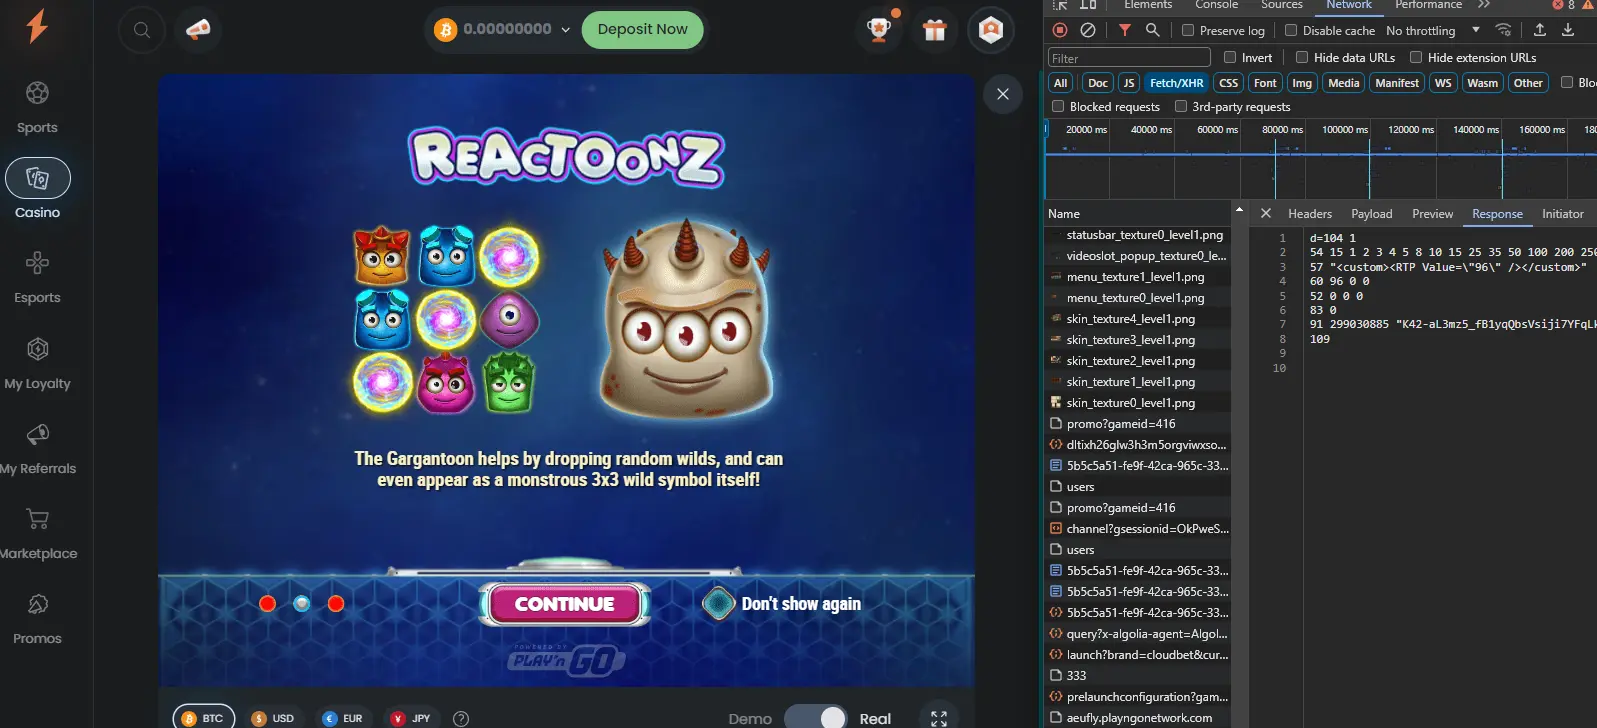1597x728 pixels.
Task: Select the BTC currency chip
Action: [x=203, y=718]
